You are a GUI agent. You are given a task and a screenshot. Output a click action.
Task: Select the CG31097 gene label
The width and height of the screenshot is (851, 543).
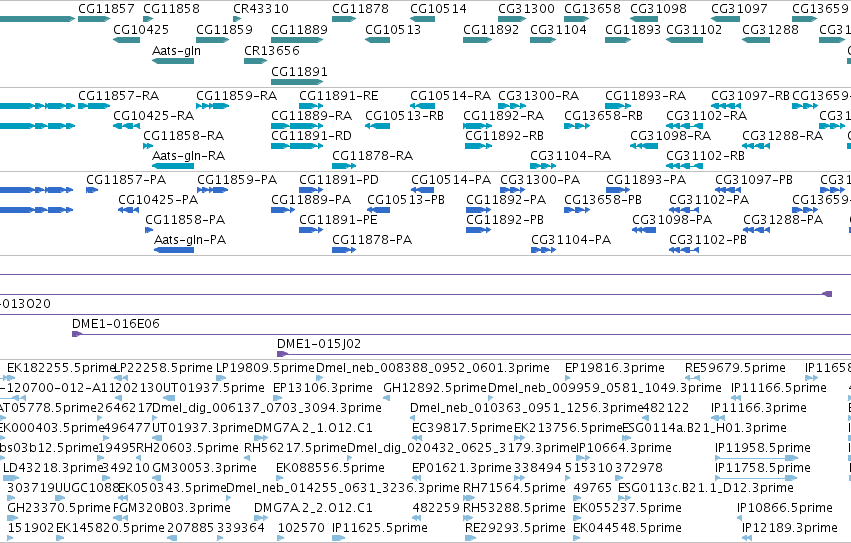(x=739, y=9)
